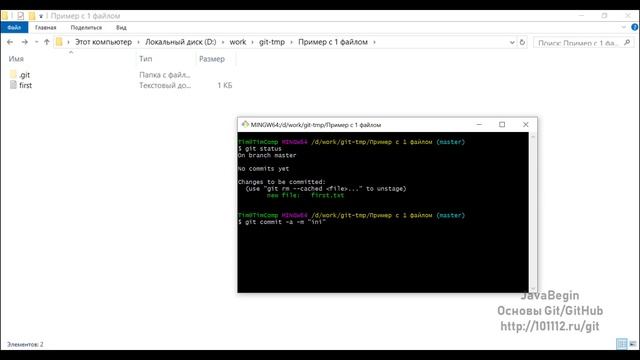Switch to large icons view in status bar
640x360 pixels.
[x=633, y=344]
